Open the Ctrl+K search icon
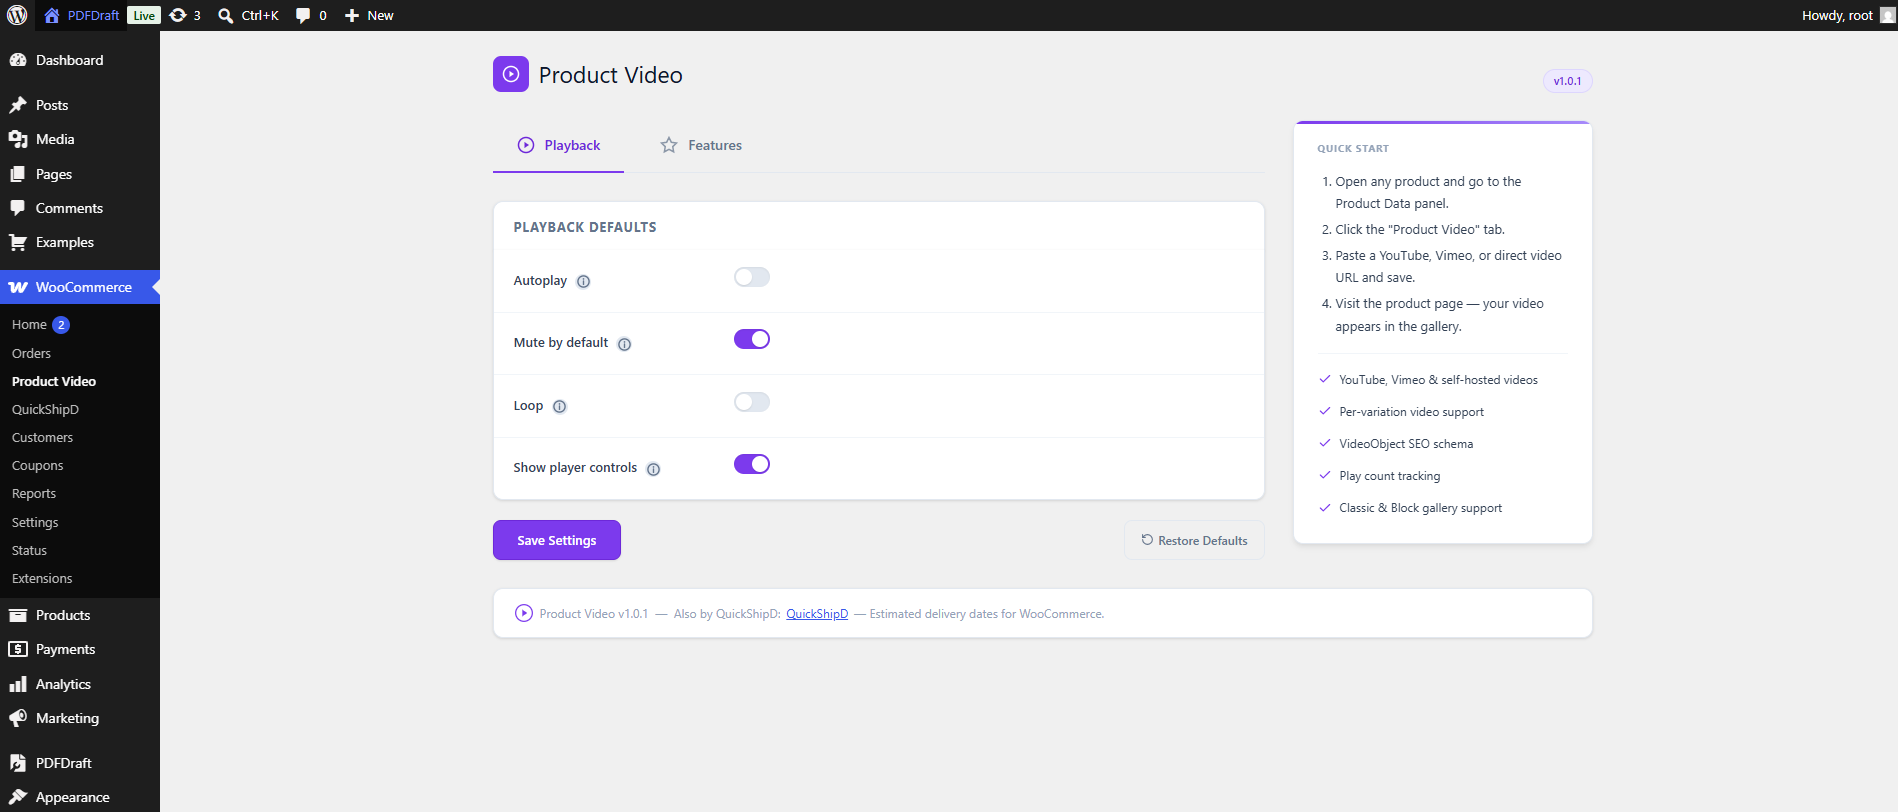The height and width of the screenshot is (812, 1898). [226, 15]
